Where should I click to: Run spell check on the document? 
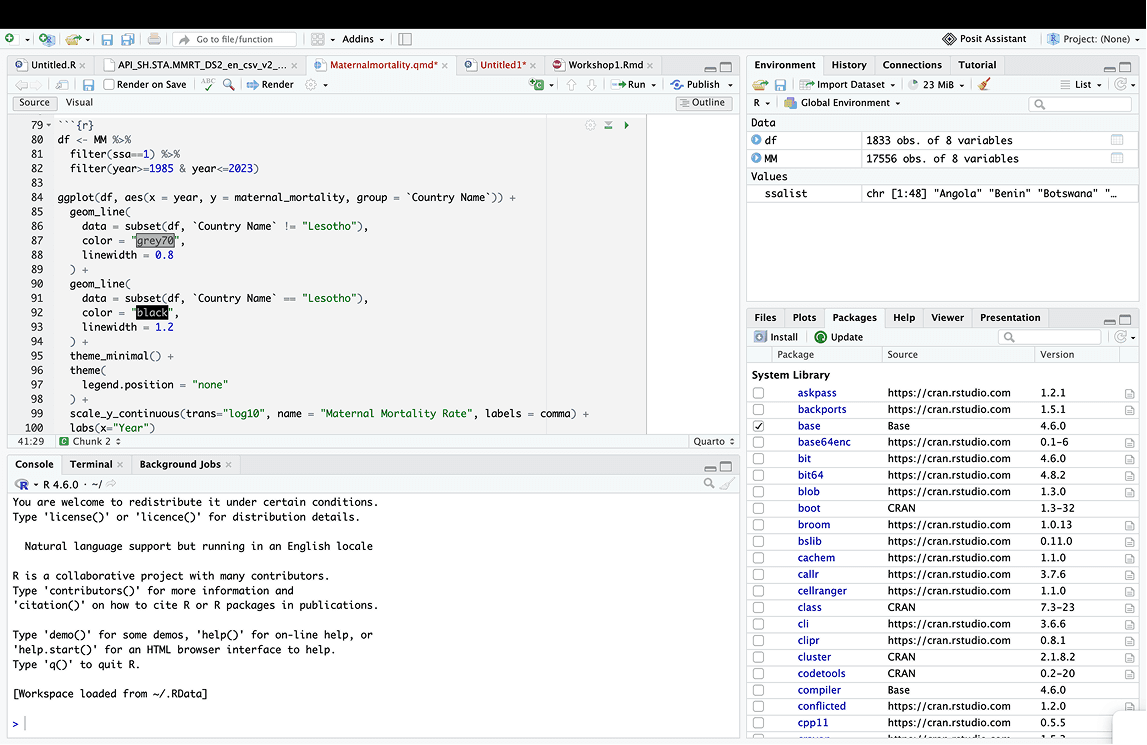[x=208, y=85]
